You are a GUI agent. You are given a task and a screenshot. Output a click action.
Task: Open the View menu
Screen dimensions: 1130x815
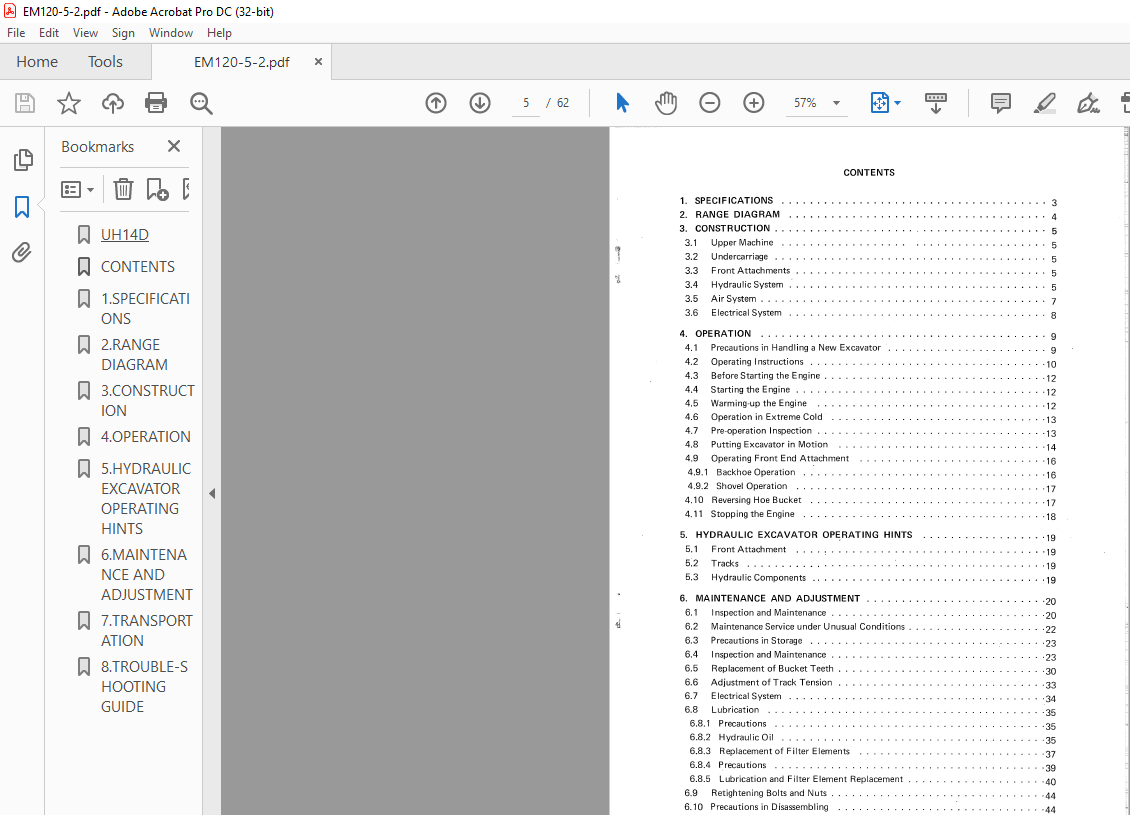[x=85, y=32]
